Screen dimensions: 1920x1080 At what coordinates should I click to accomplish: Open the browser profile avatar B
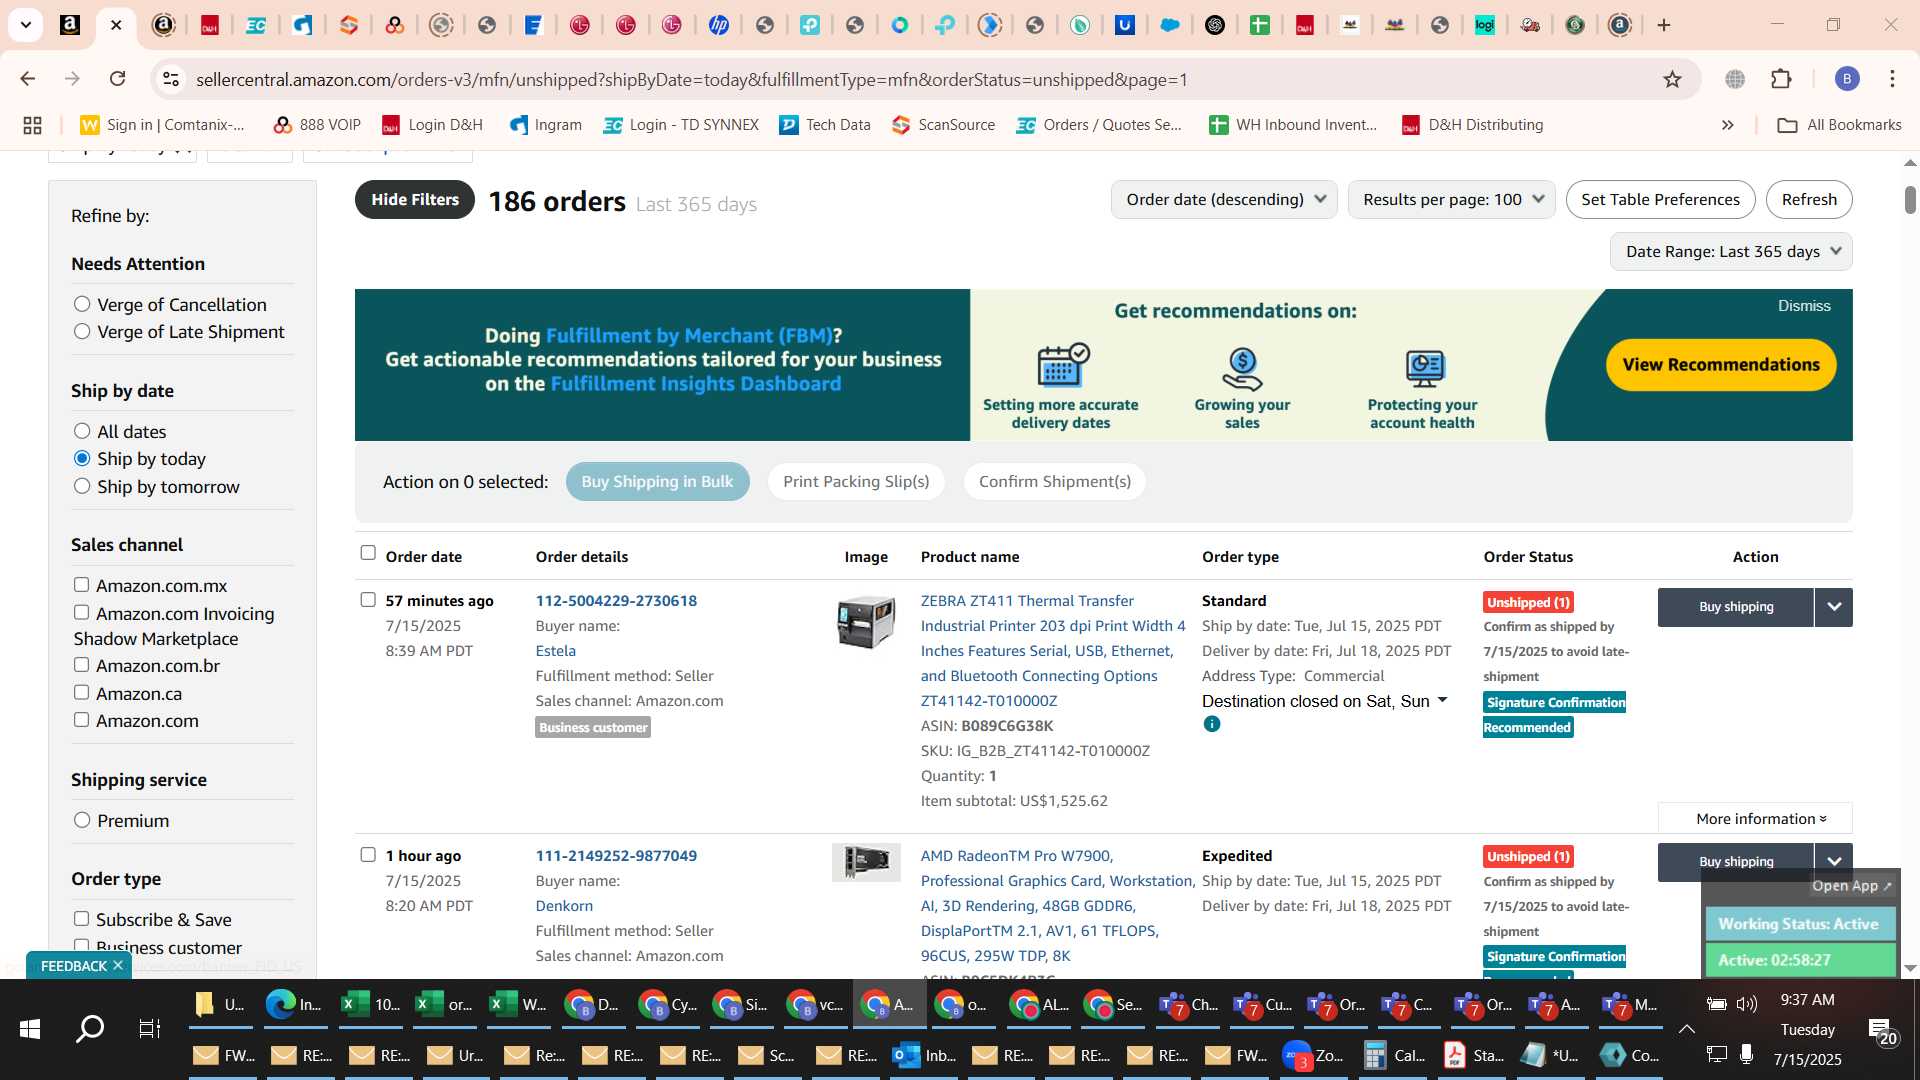[1847, 79]
